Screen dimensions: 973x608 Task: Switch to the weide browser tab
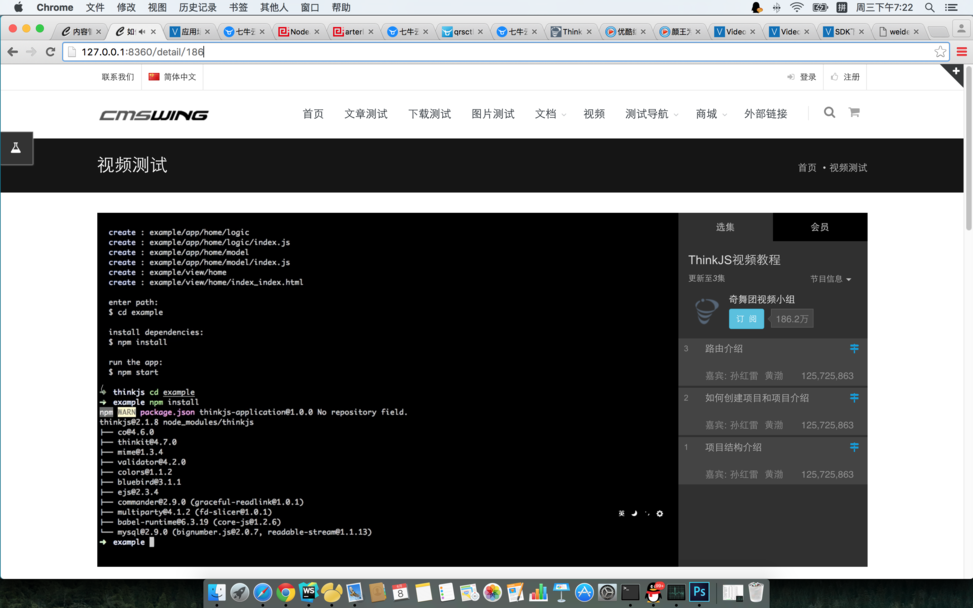899,32
